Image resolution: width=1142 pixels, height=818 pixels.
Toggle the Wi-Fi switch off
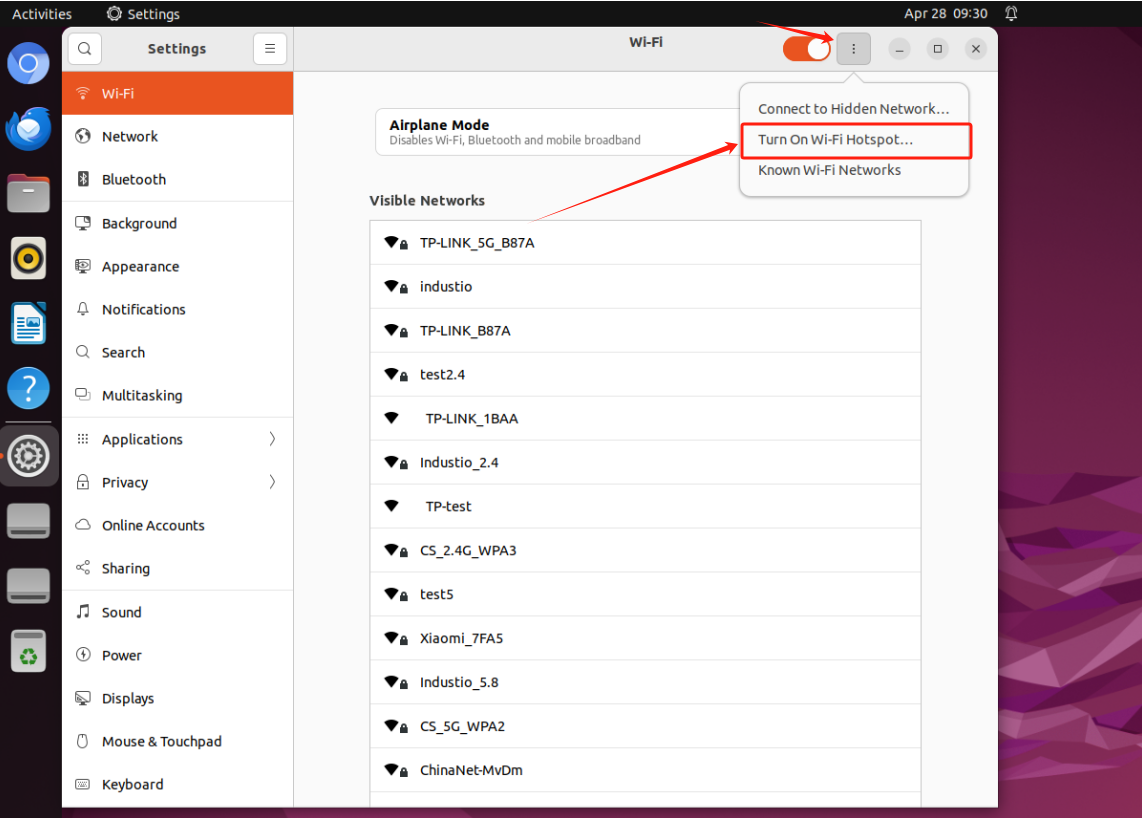807,49
